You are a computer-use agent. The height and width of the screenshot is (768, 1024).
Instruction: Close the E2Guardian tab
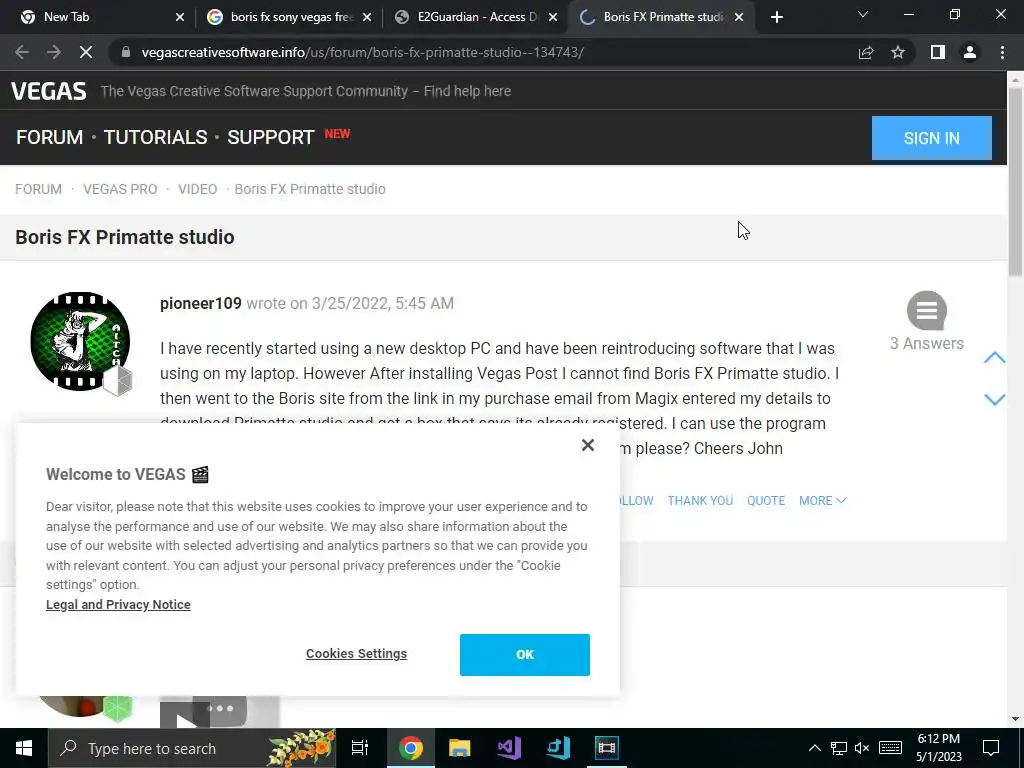click(x=553, y=17)
